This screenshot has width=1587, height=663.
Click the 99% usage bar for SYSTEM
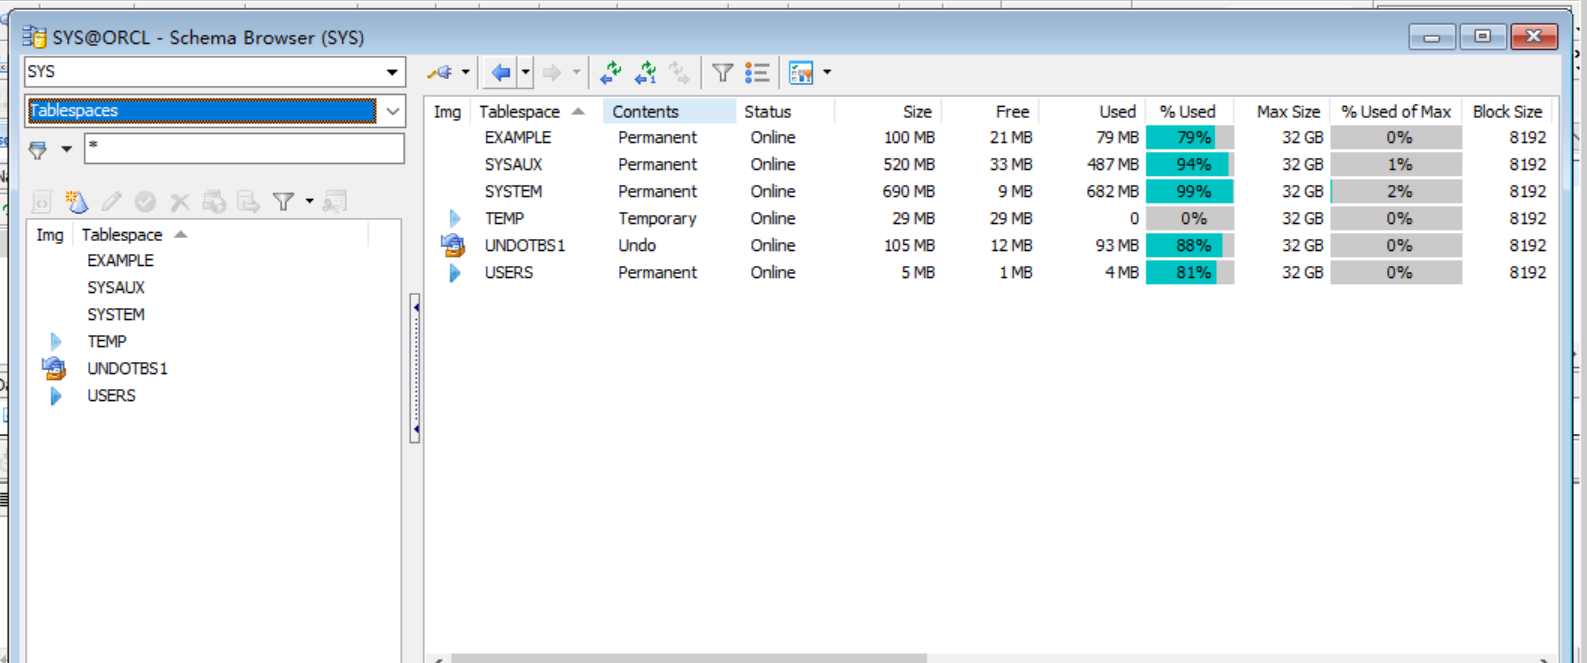pyautogui.click(x=1190, y=192)
